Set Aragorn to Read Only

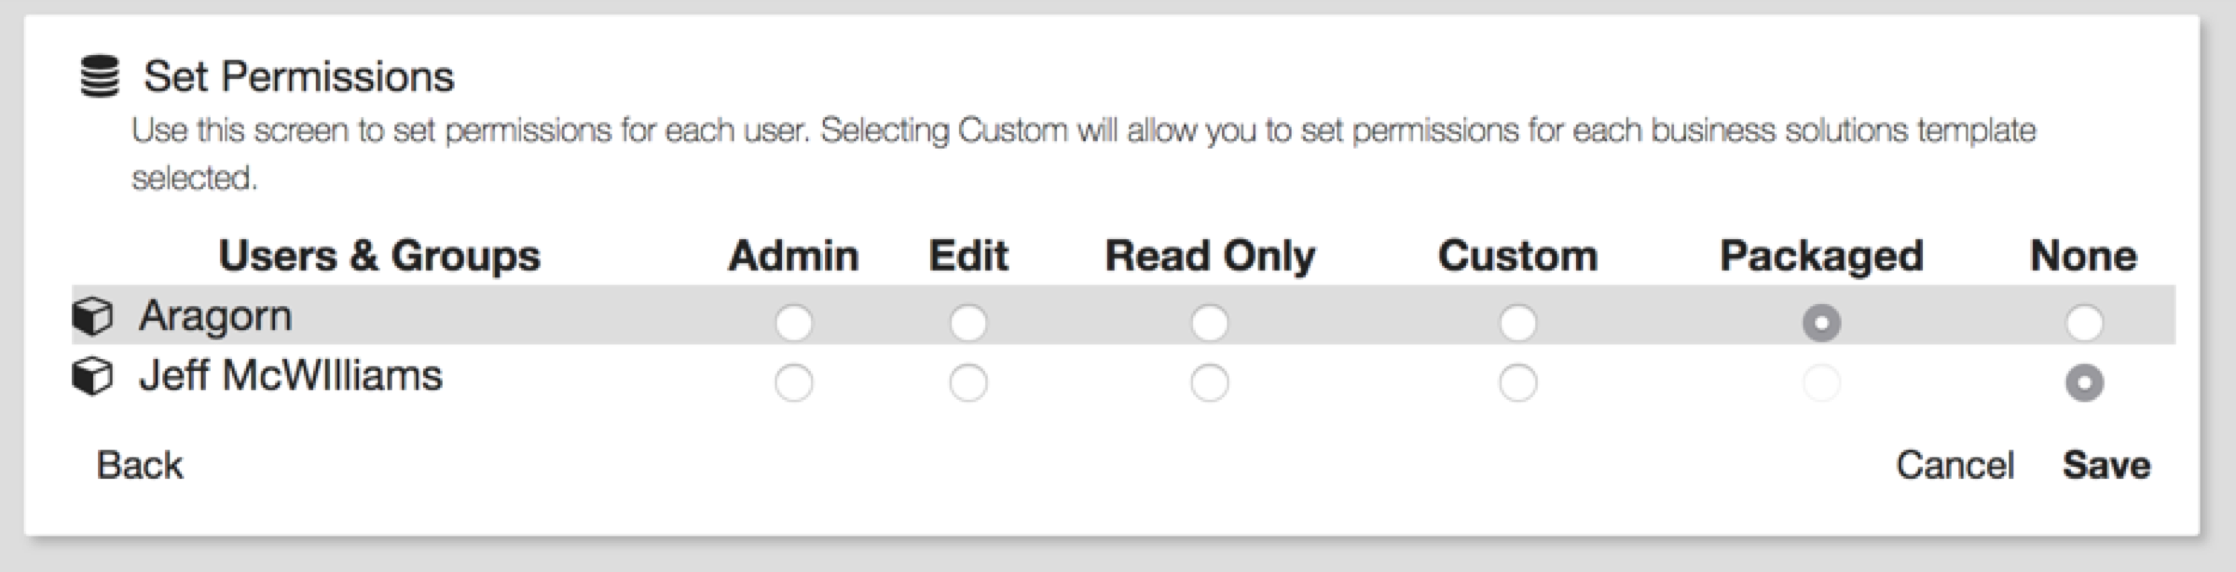click(1209, 323)
